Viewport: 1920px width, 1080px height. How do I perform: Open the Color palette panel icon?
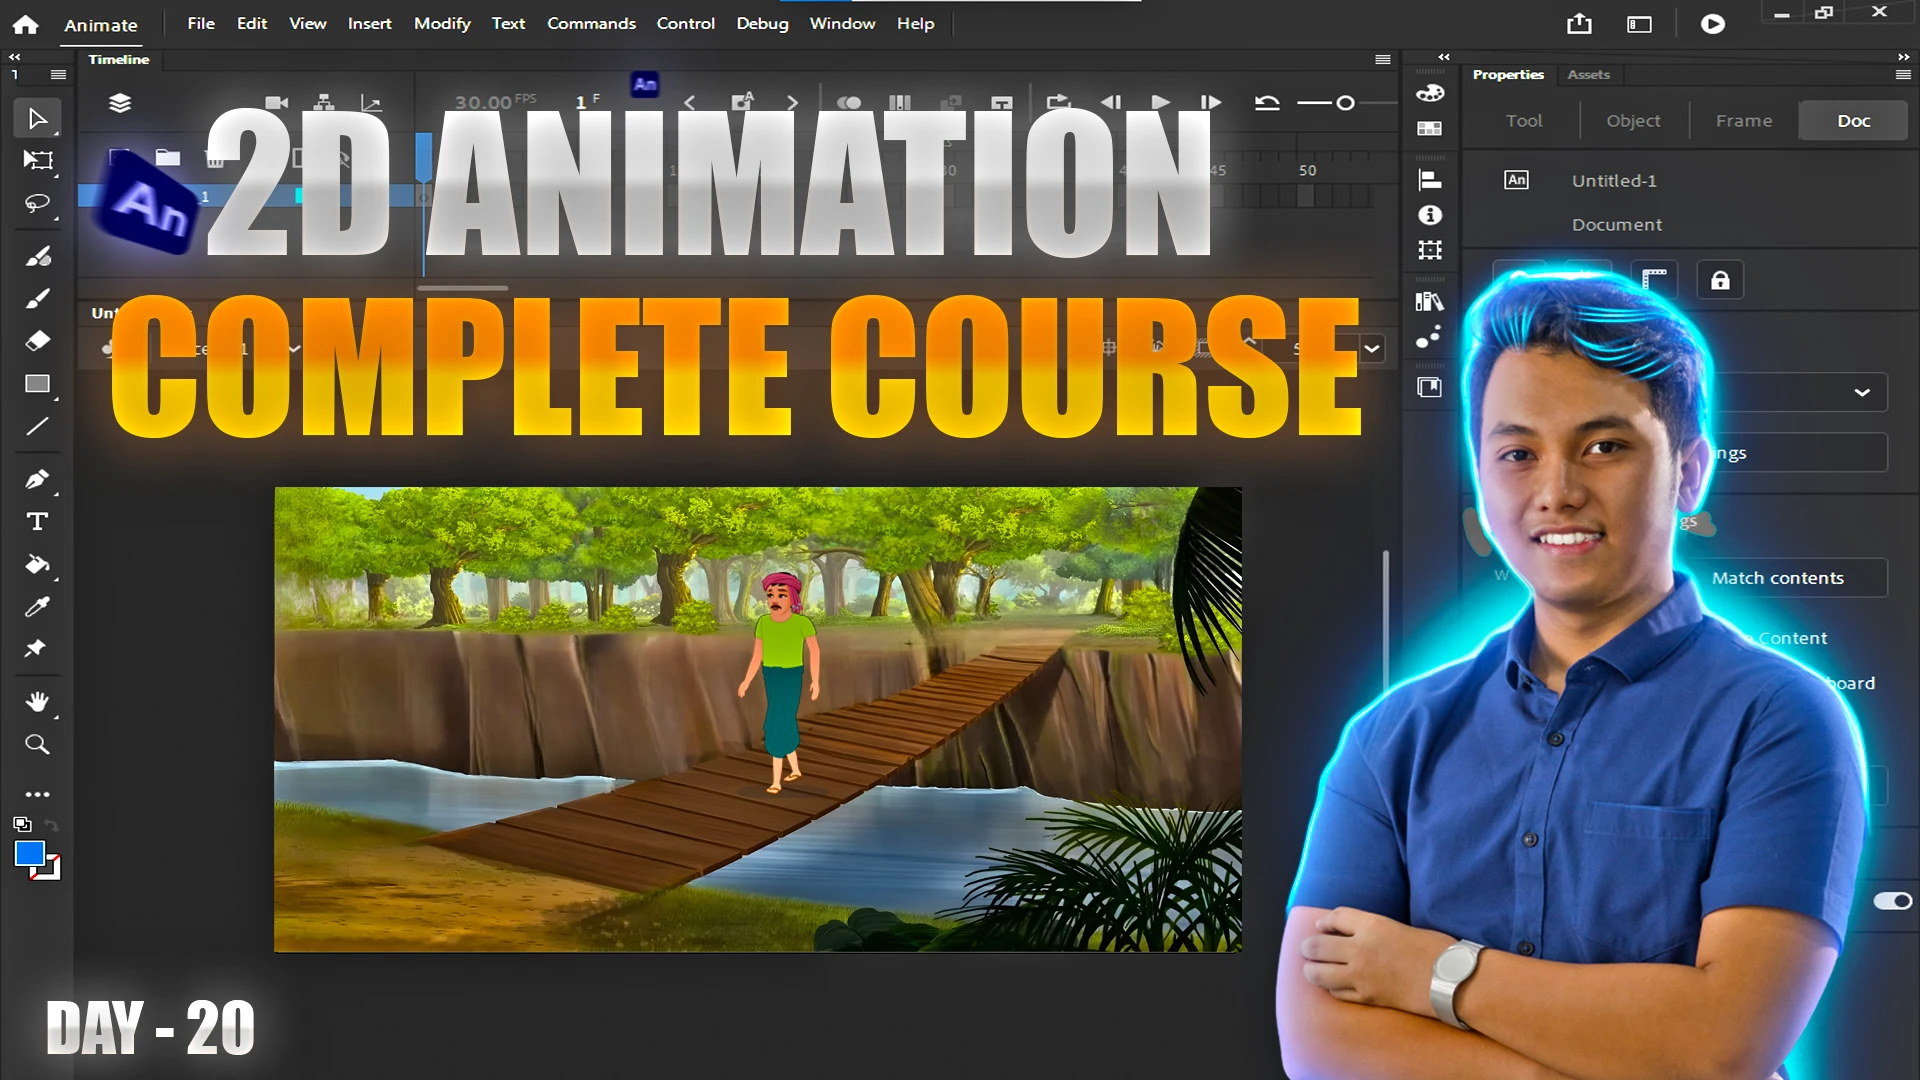point(1430,94)
